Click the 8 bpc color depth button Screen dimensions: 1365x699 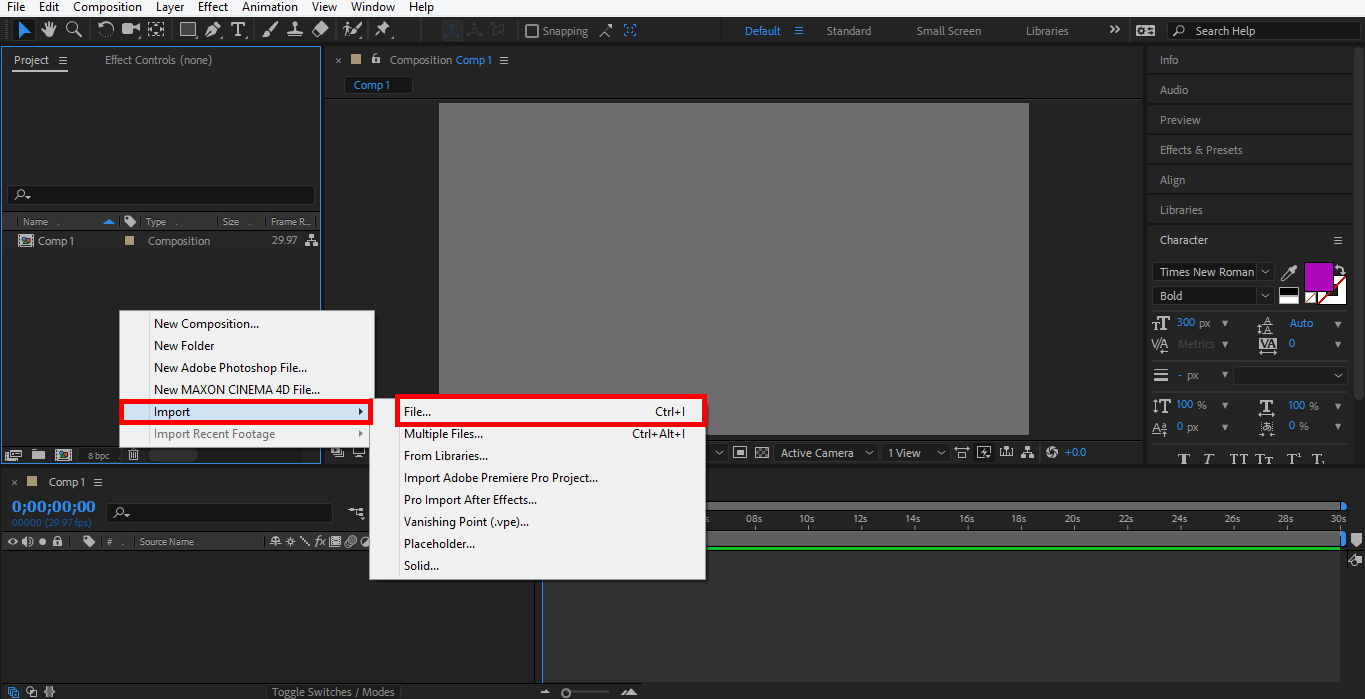pyautogui.click(x=98, y=455)
